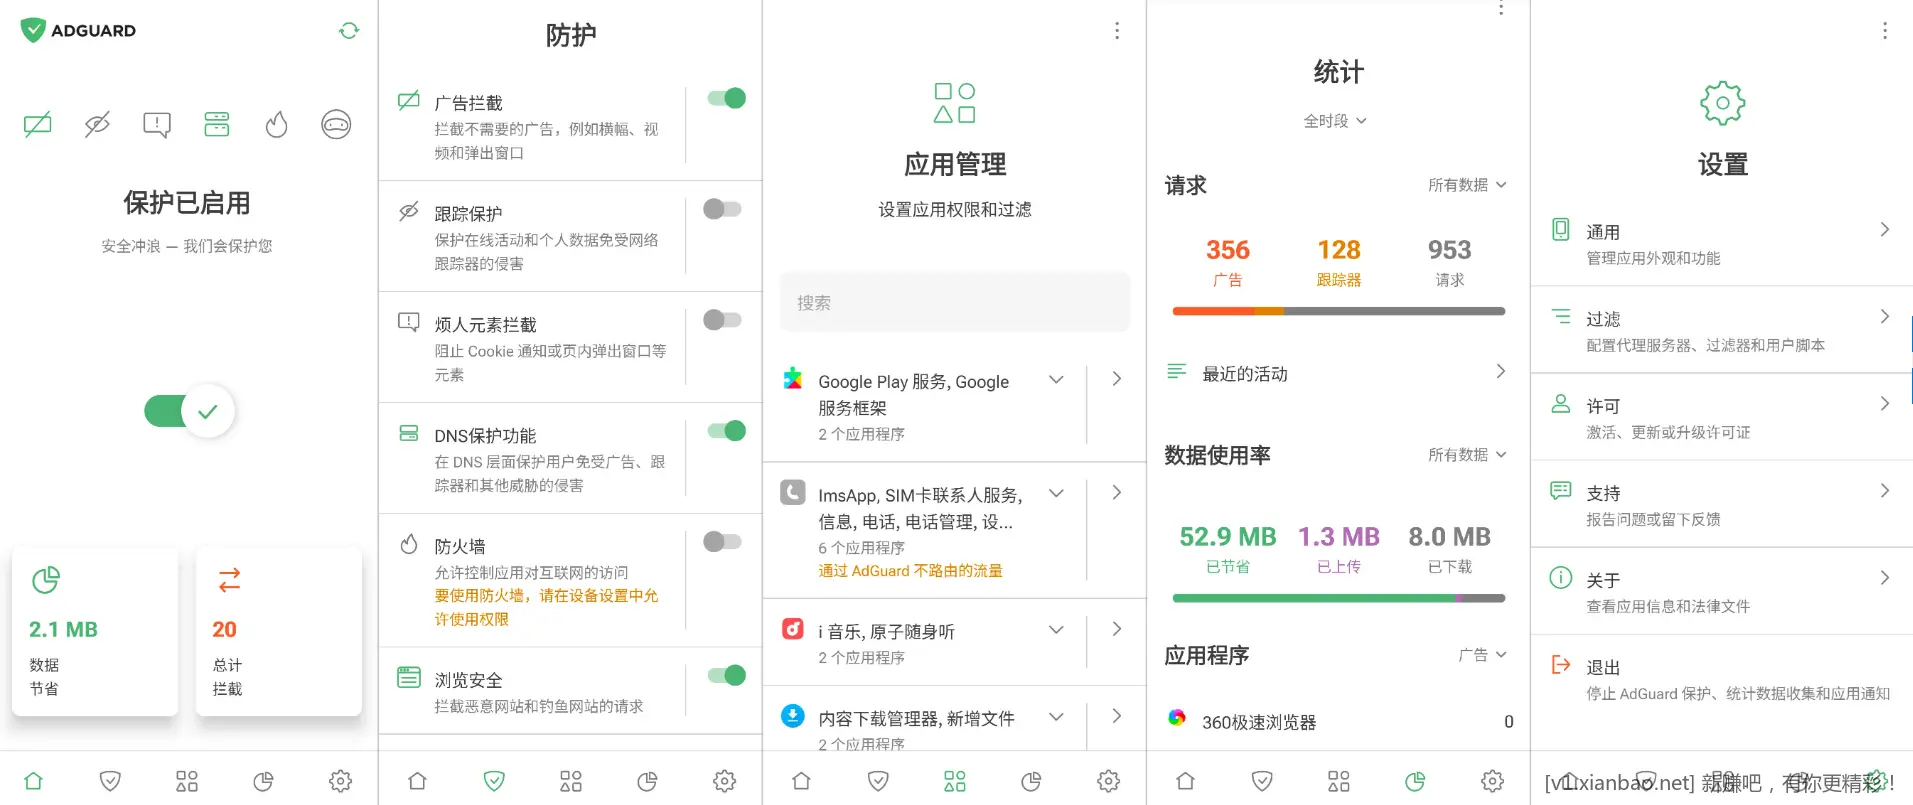Expand the ImsApp, SIM卡联系人服务 app group
Image resolution: width=1913 pixels, height=805 pixels.
coord(1056,494)
